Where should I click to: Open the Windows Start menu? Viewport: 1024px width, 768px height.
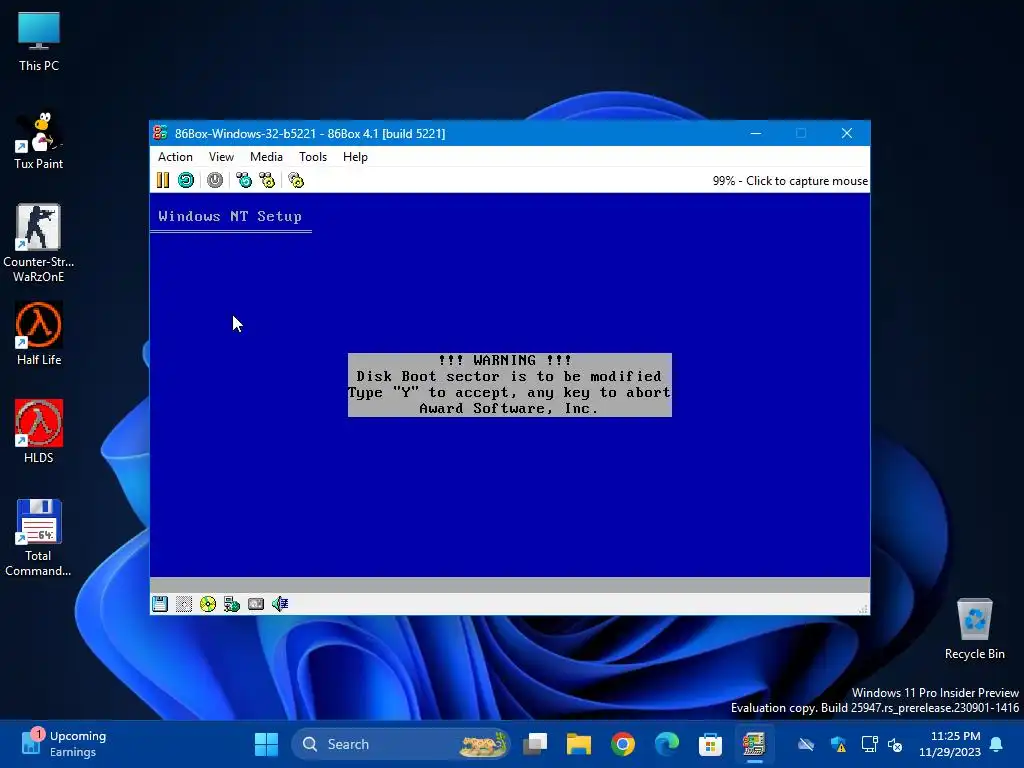(266, 744)
